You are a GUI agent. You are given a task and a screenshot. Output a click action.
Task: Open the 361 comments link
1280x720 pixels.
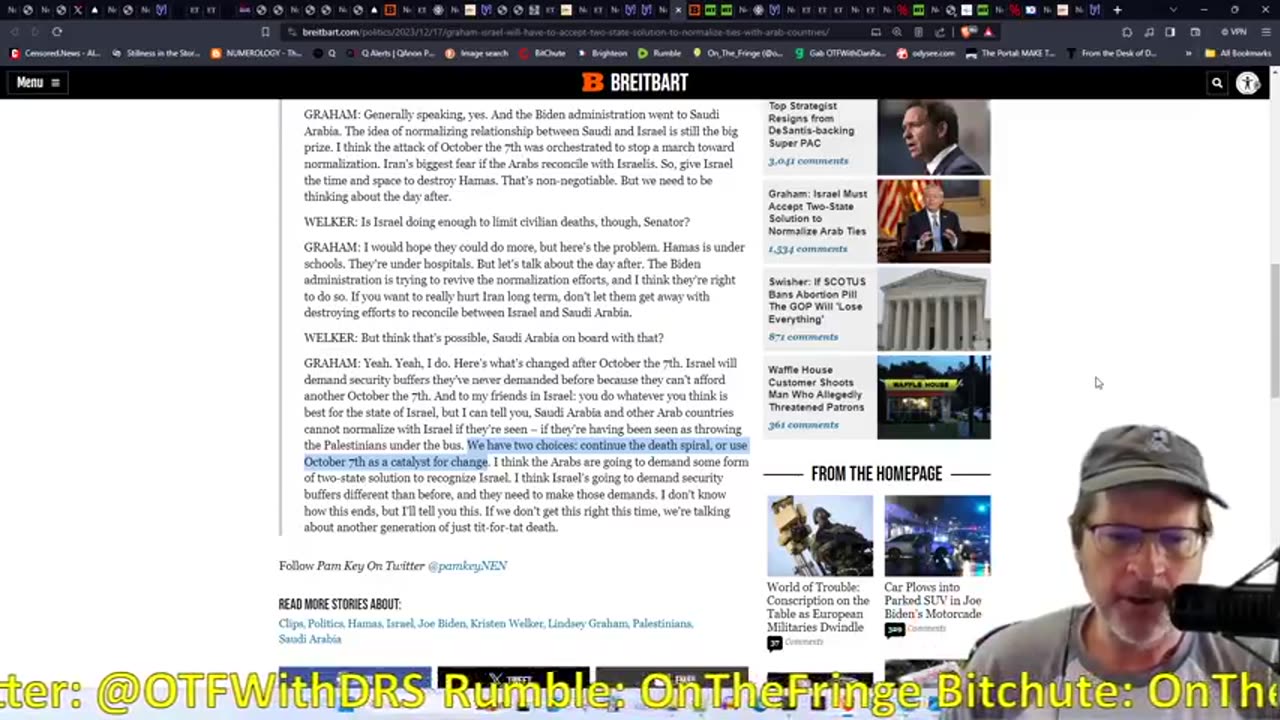pyautogui.click(x=803, y=425)
